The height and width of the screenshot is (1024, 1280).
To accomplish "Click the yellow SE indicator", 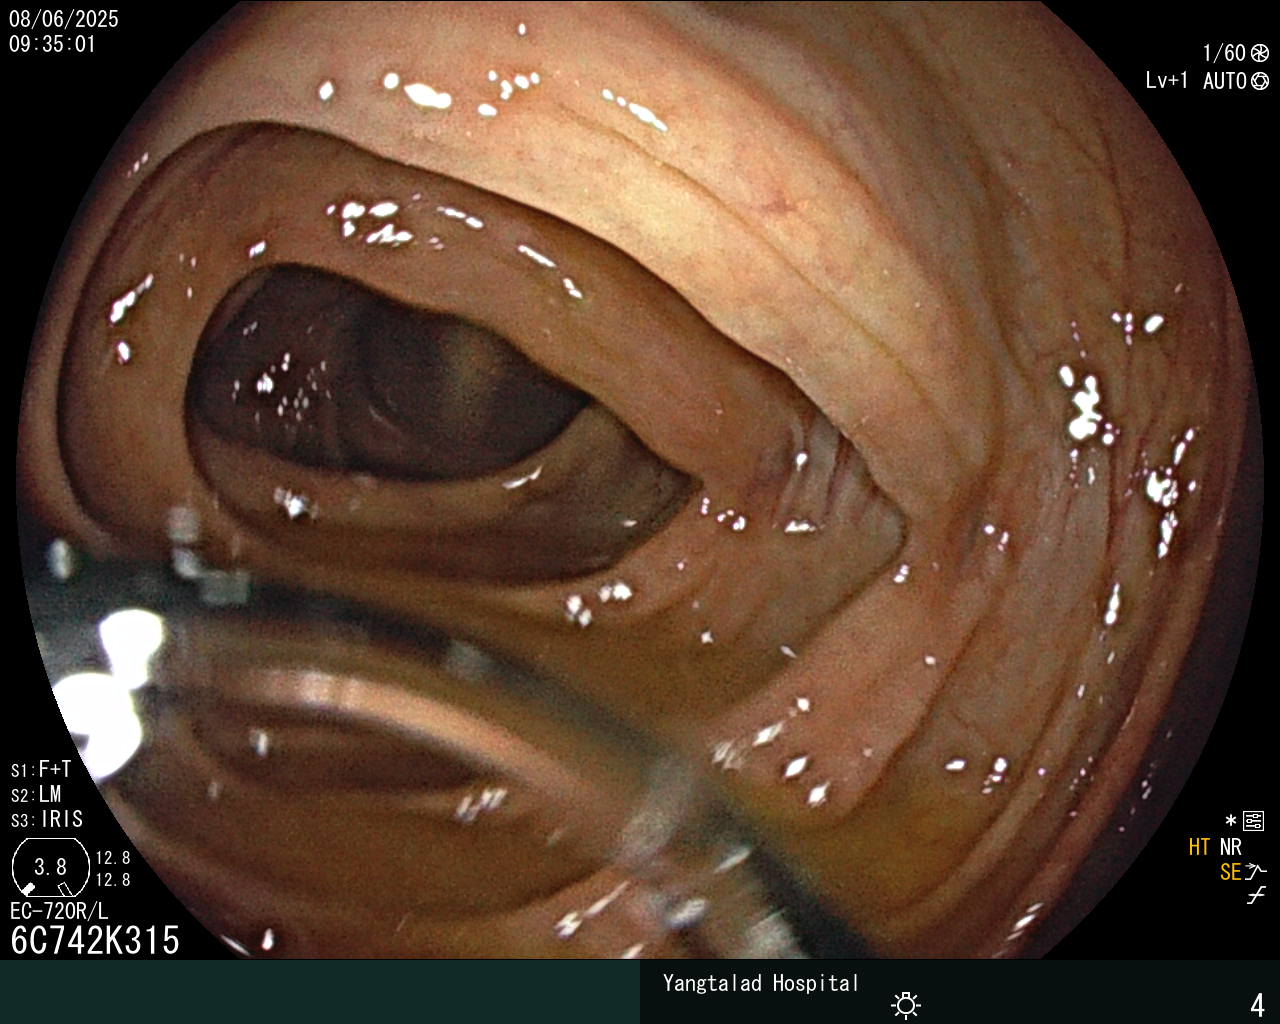I will tap(1230, 872).
